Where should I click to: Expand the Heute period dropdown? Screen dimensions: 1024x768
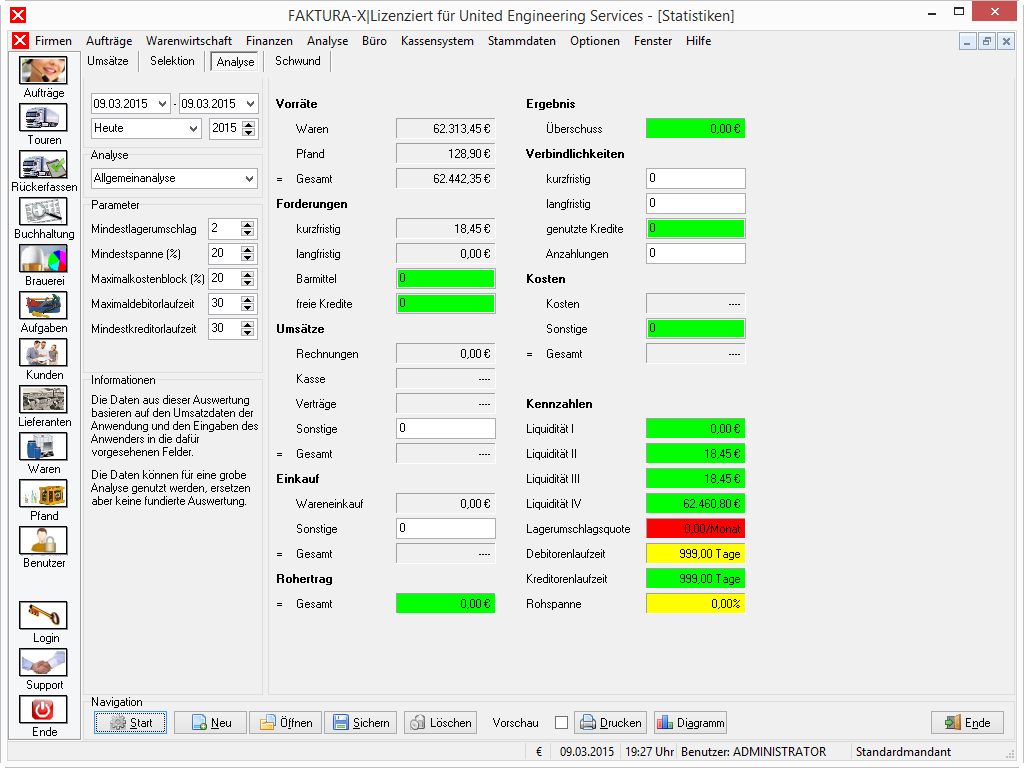[x=193, y=129]
